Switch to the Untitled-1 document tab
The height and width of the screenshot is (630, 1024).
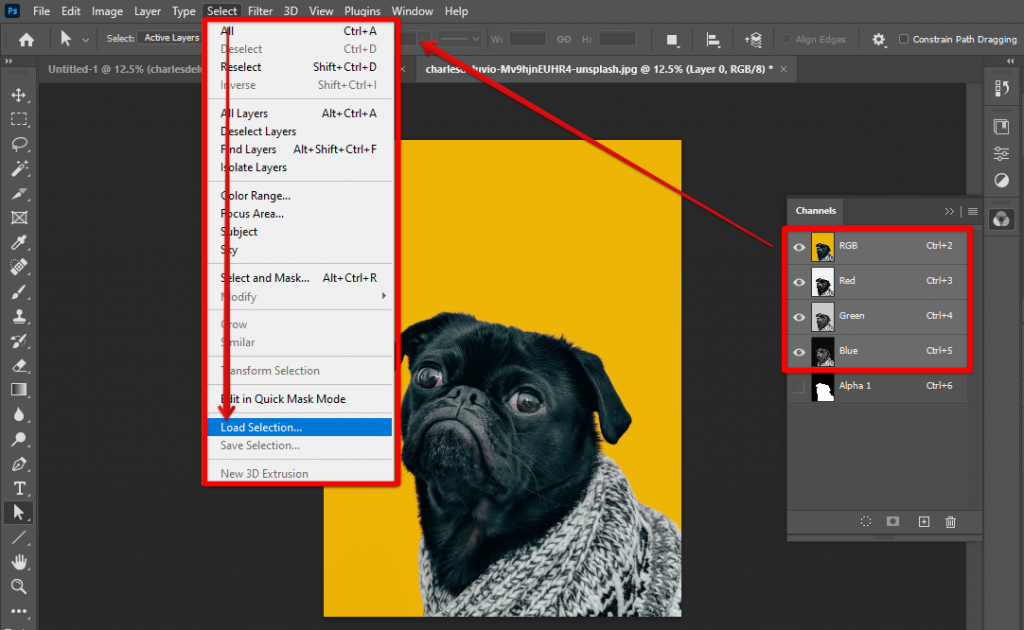click(x=120, y=69)
